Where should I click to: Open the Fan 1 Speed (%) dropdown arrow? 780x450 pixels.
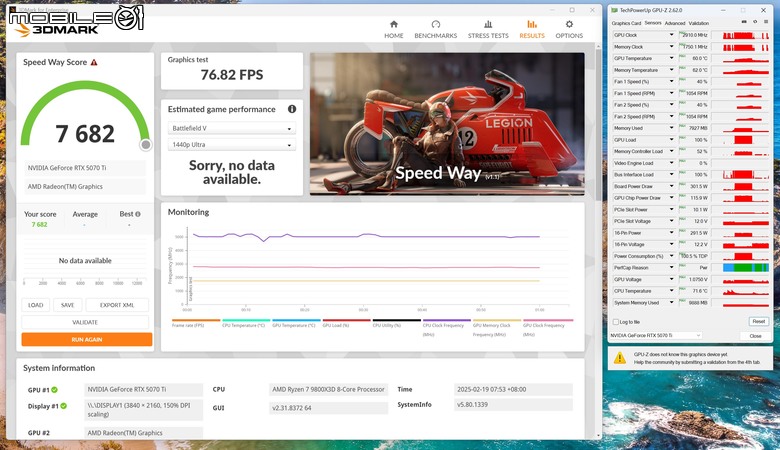672,82
